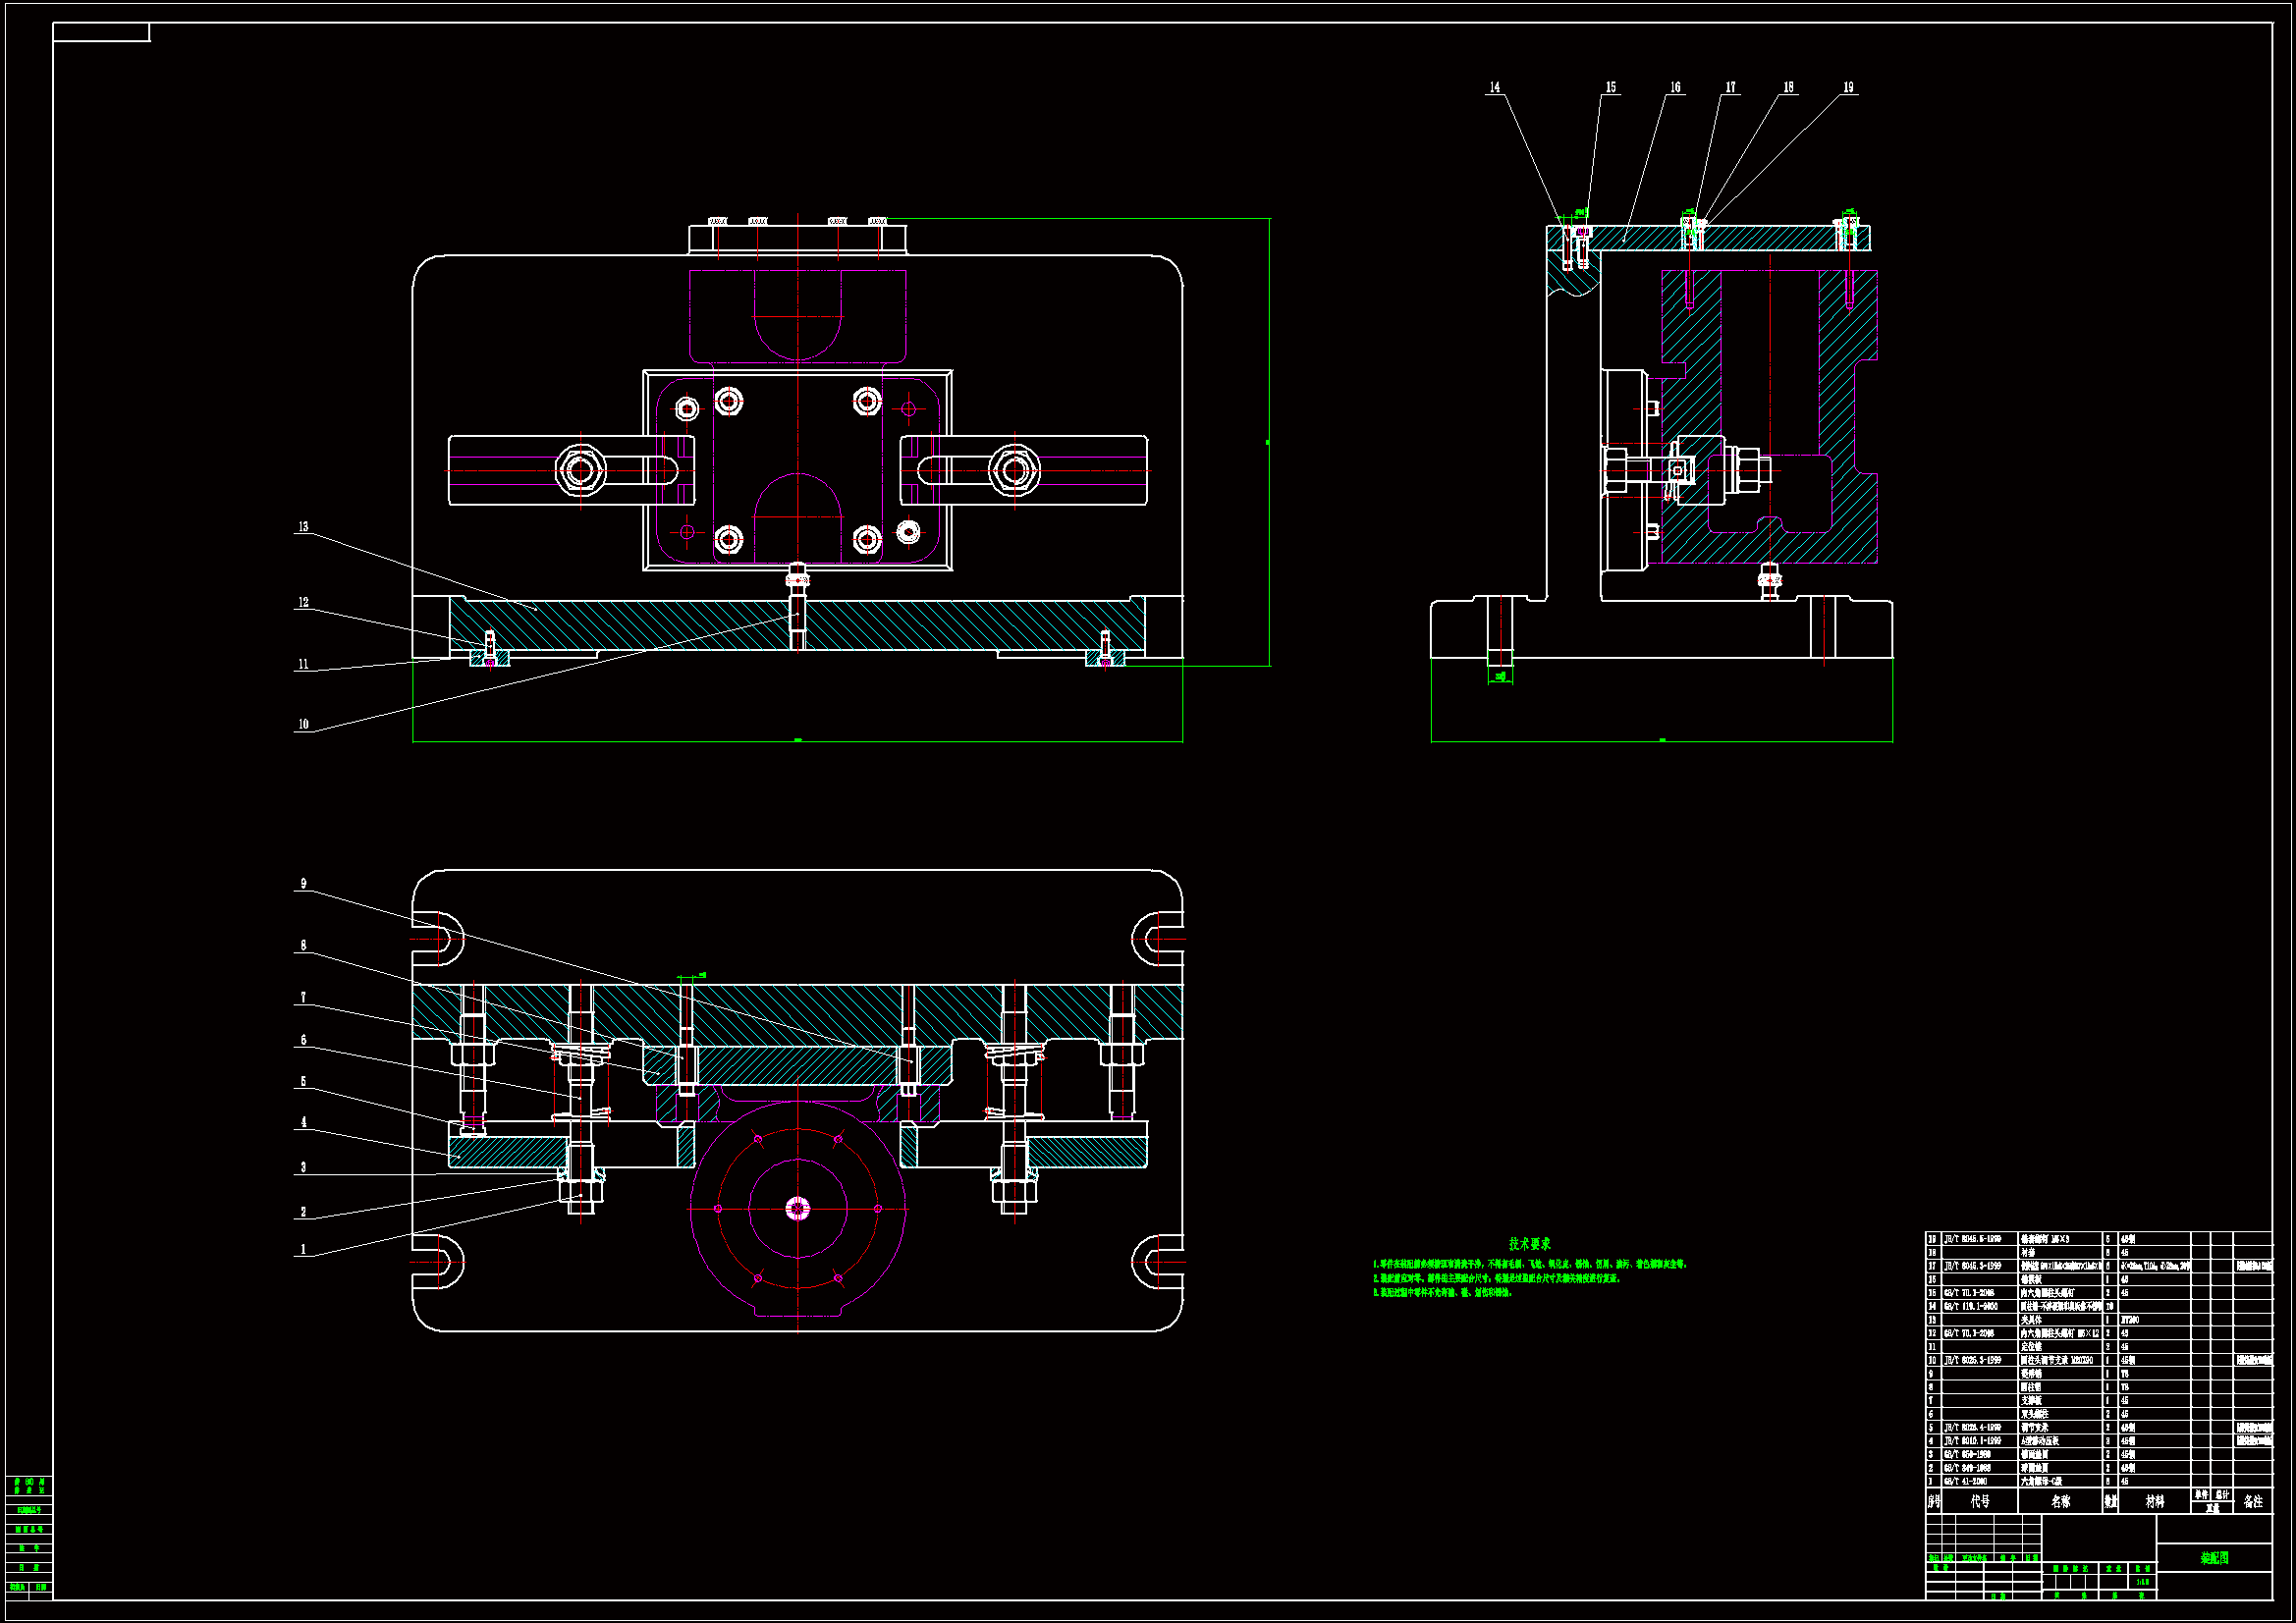
Task: Click part callout number 5
Action: pyautogui.click(x=303, y=1082)
